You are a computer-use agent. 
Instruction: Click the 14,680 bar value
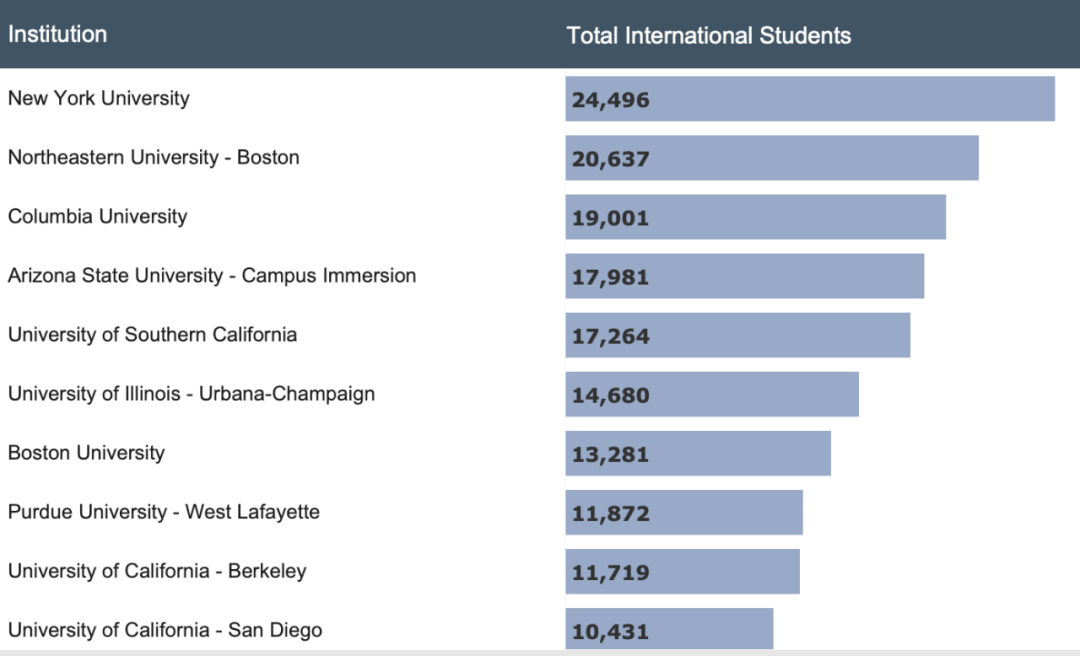610,396
